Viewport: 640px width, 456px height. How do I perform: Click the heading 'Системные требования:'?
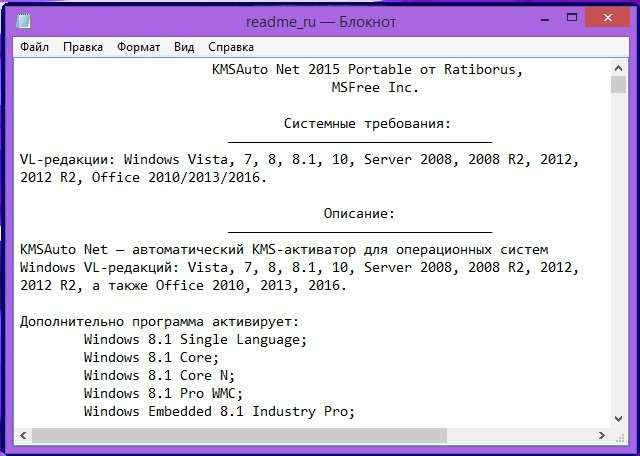click(x=367, y=123)
